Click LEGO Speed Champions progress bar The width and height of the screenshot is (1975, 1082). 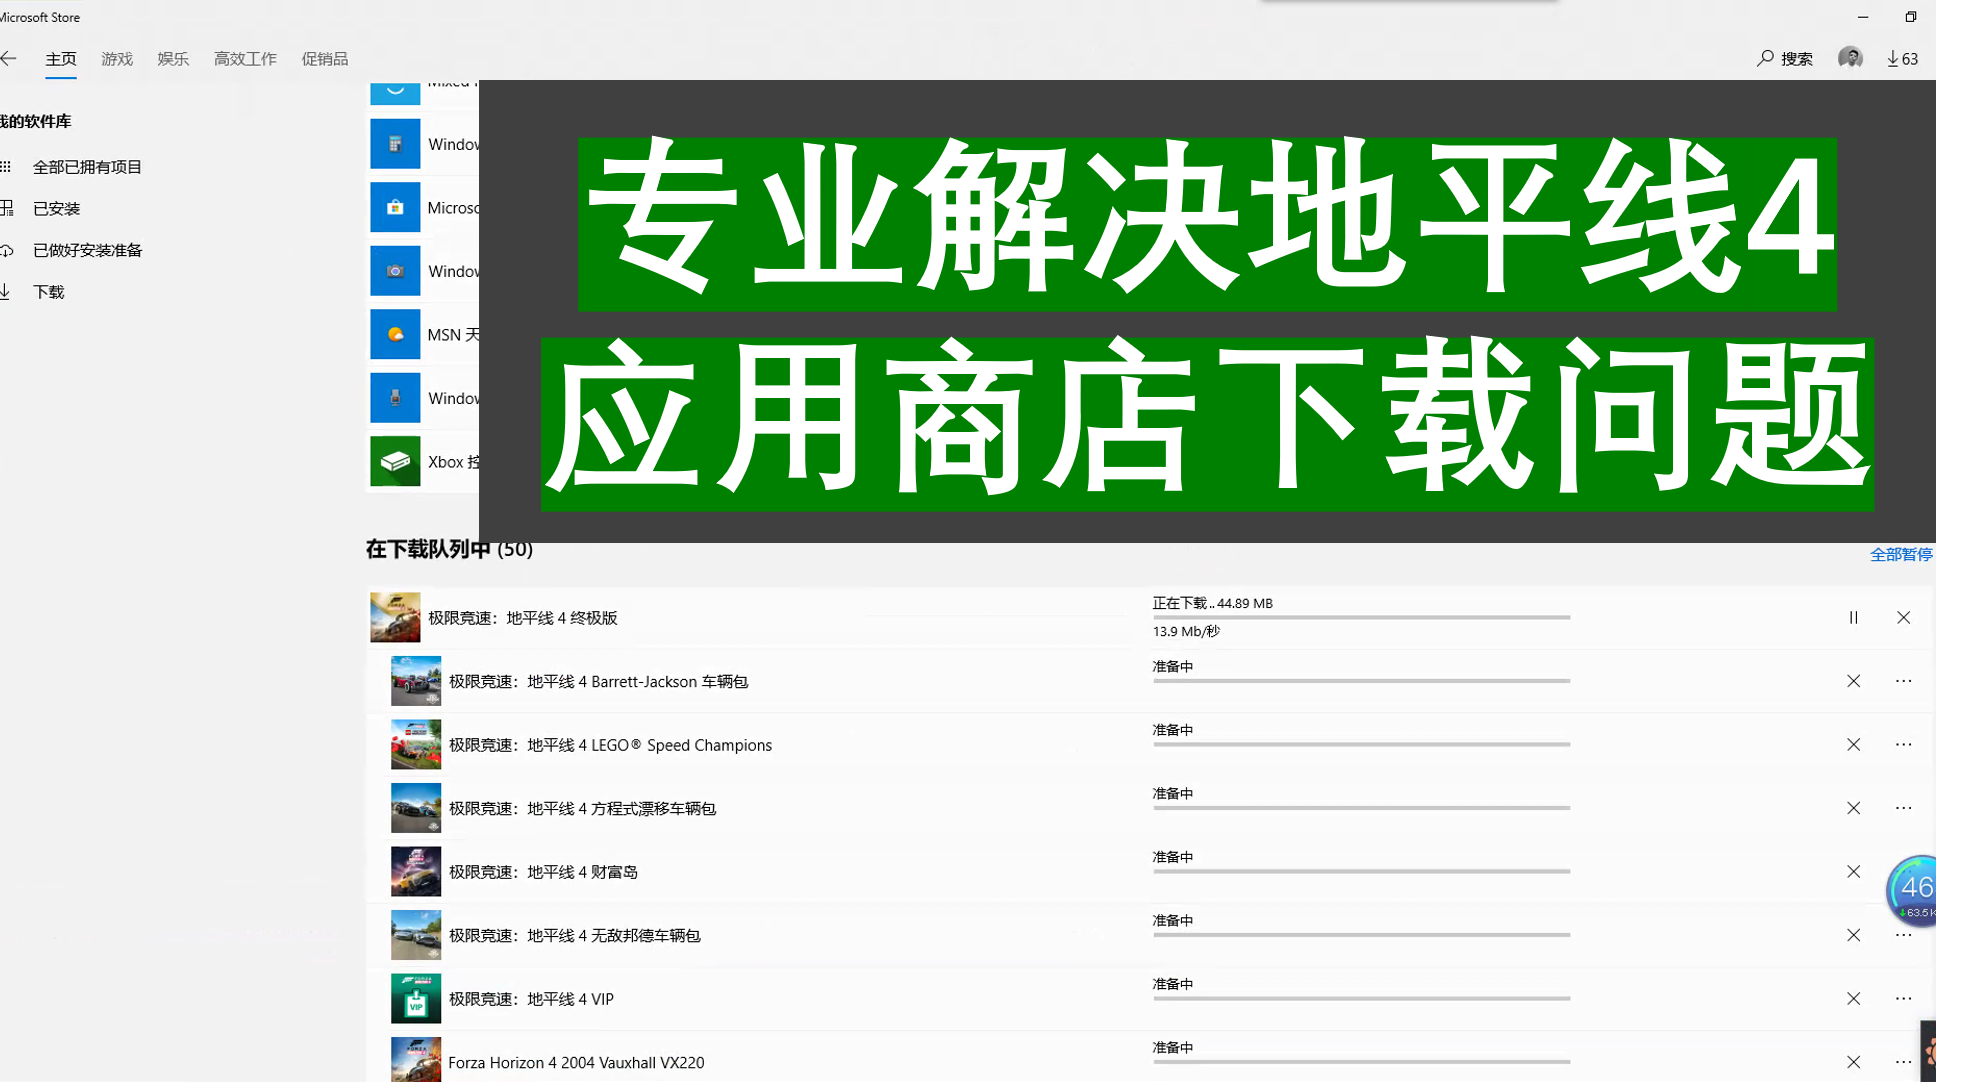[1361, 745]
